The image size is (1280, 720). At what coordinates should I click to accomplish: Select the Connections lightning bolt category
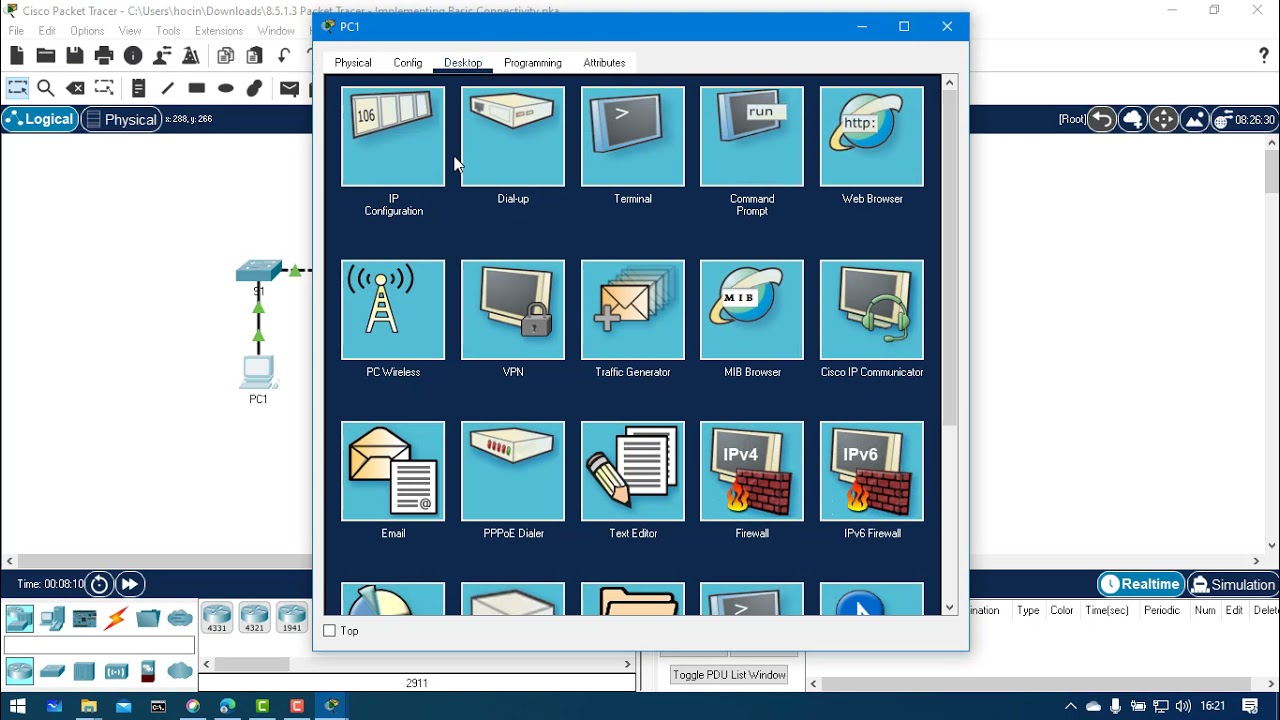pos(116,619)
